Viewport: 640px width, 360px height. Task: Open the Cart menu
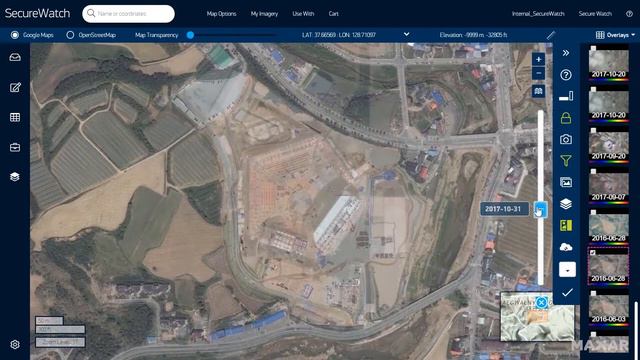coord(333,13)
